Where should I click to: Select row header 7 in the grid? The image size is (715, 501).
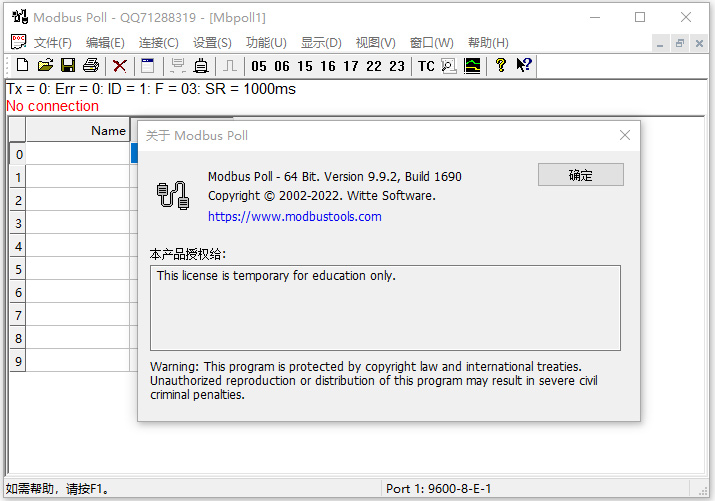tap(18, 315)
